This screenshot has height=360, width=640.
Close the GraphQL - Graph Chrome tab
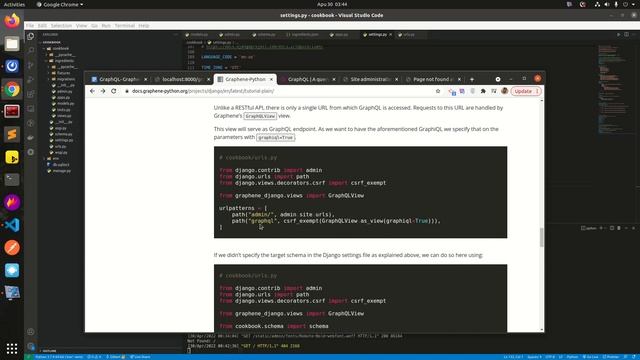[146, 79]
